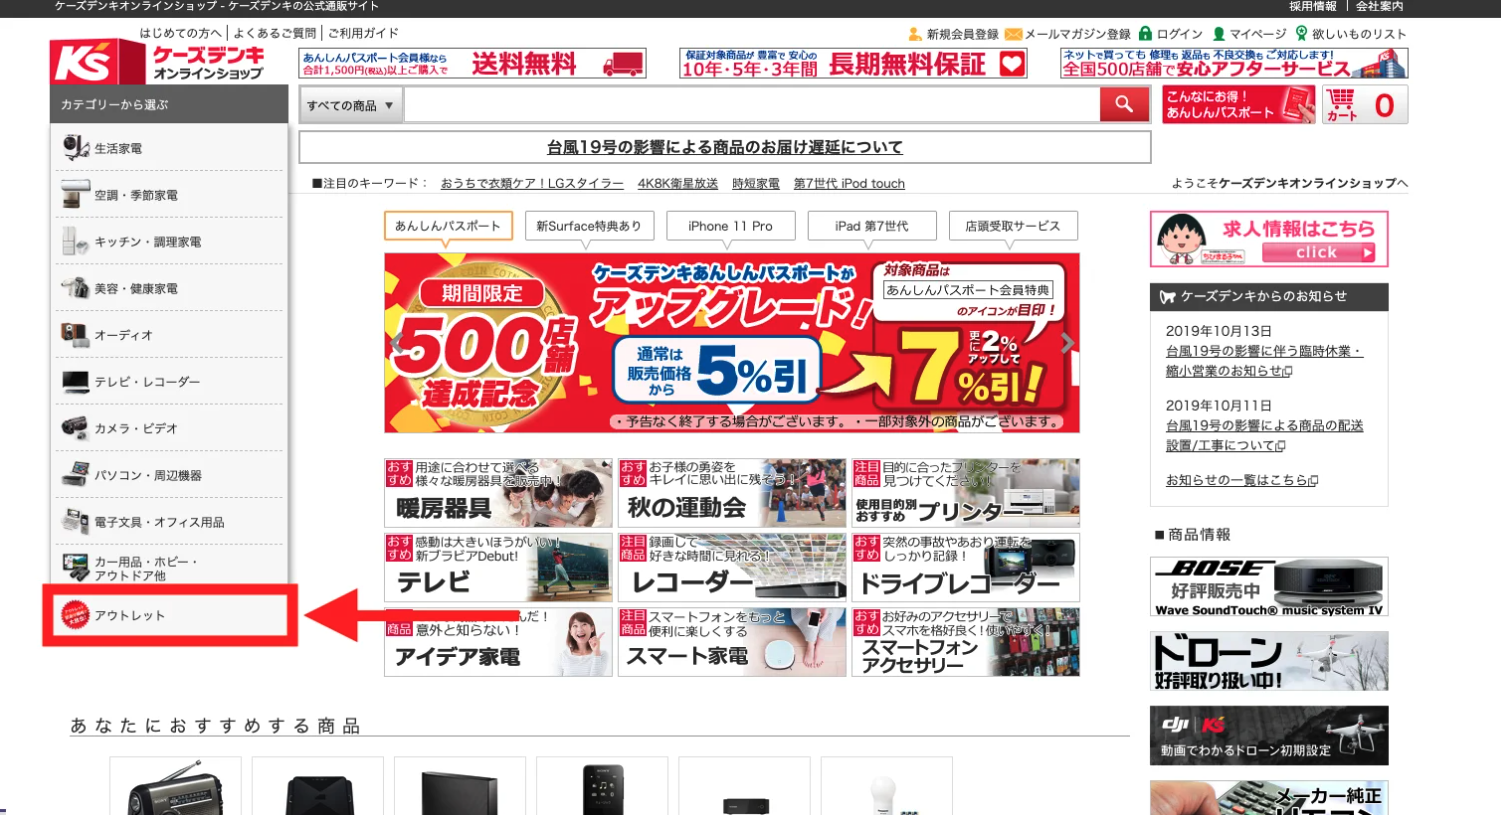Open はじめての方へ link
Screen dimensions: 1501x815
(180, 33)
